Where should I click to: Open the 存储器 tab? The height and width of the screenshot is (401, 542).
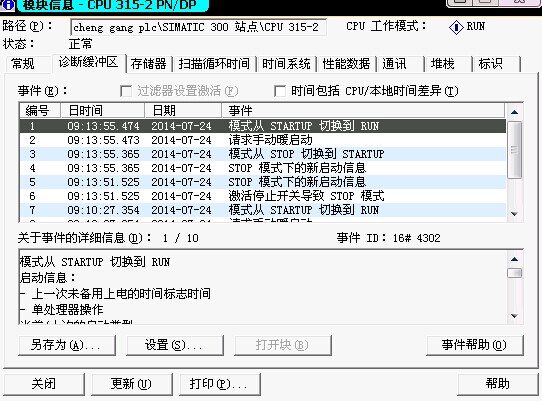point(149,64)
